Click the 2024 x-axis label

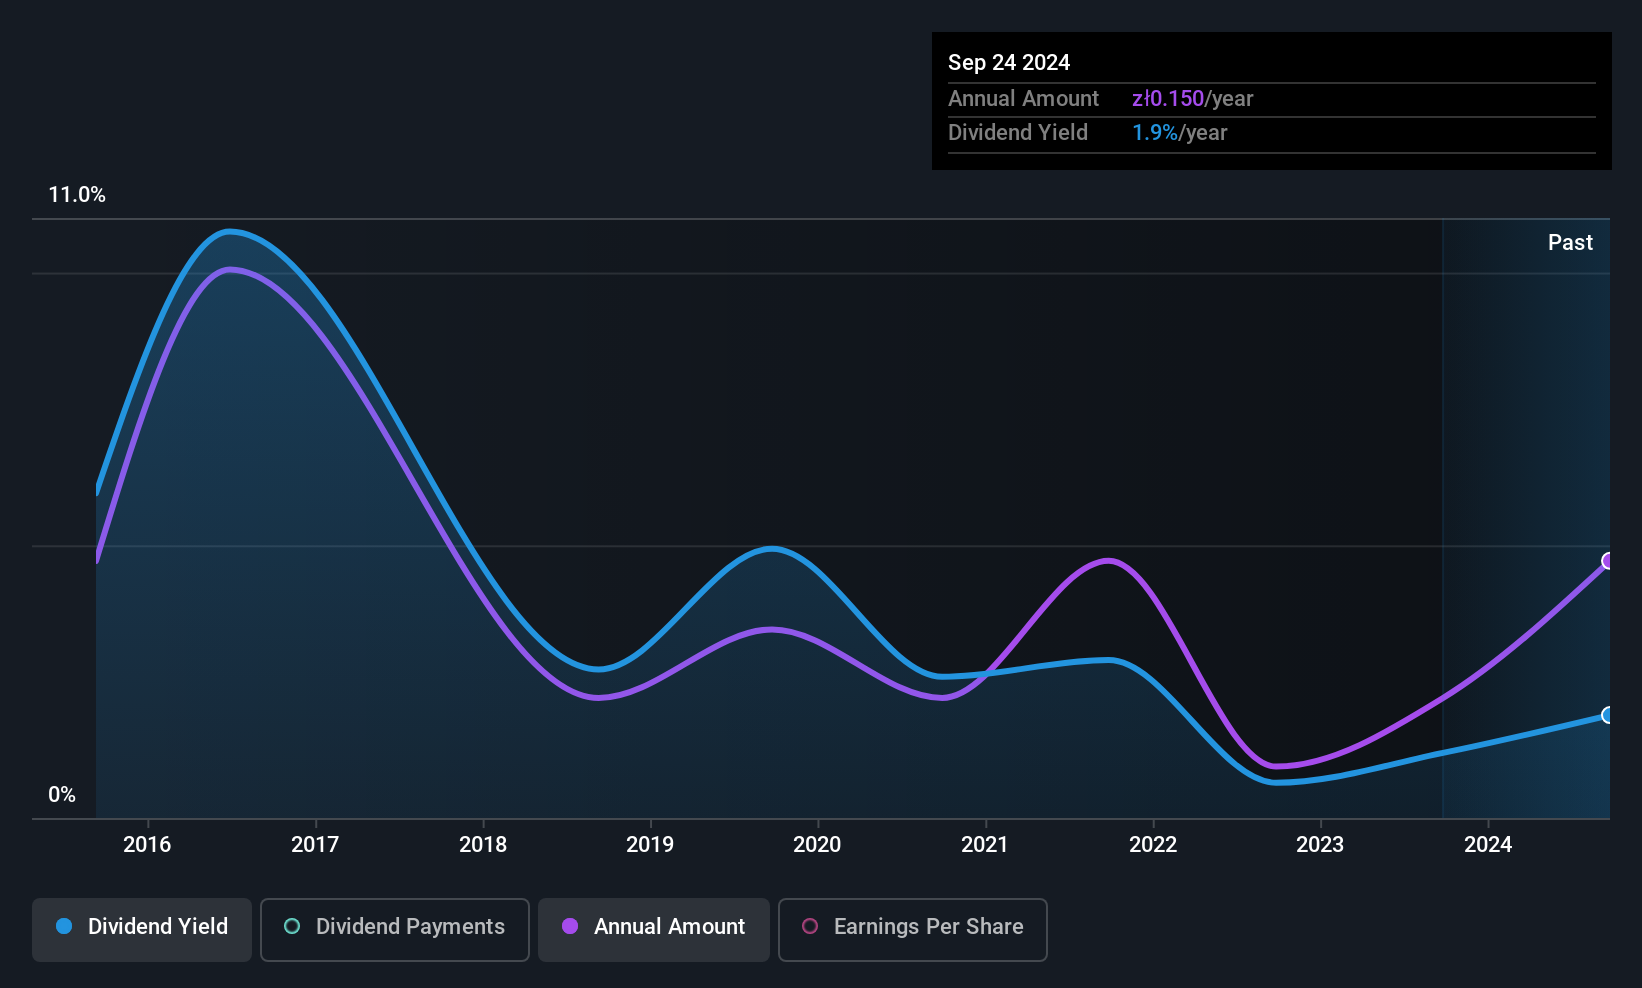[1488, 844]
